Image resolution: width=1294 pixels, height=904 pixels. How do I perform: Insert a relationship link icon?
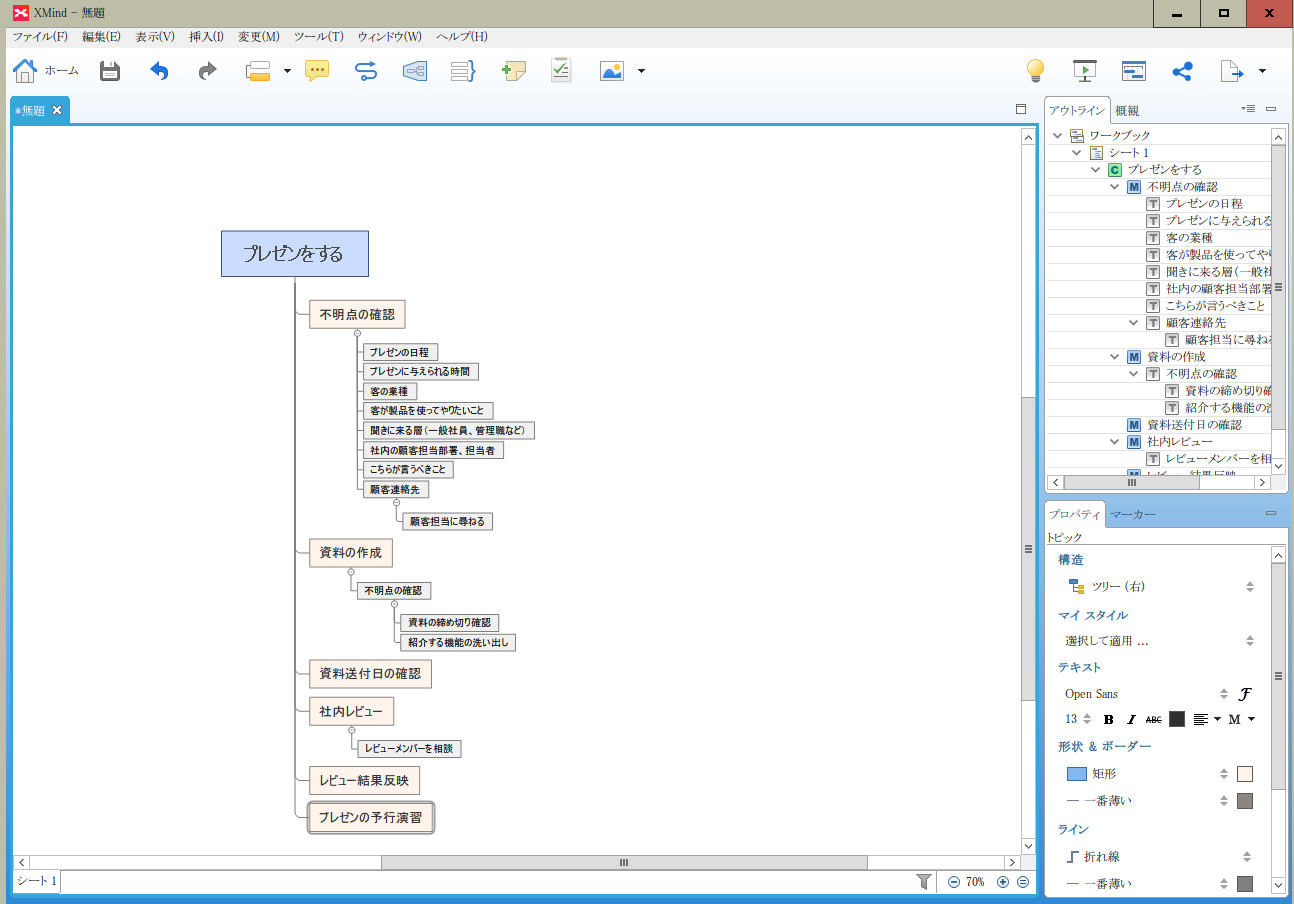366,71
